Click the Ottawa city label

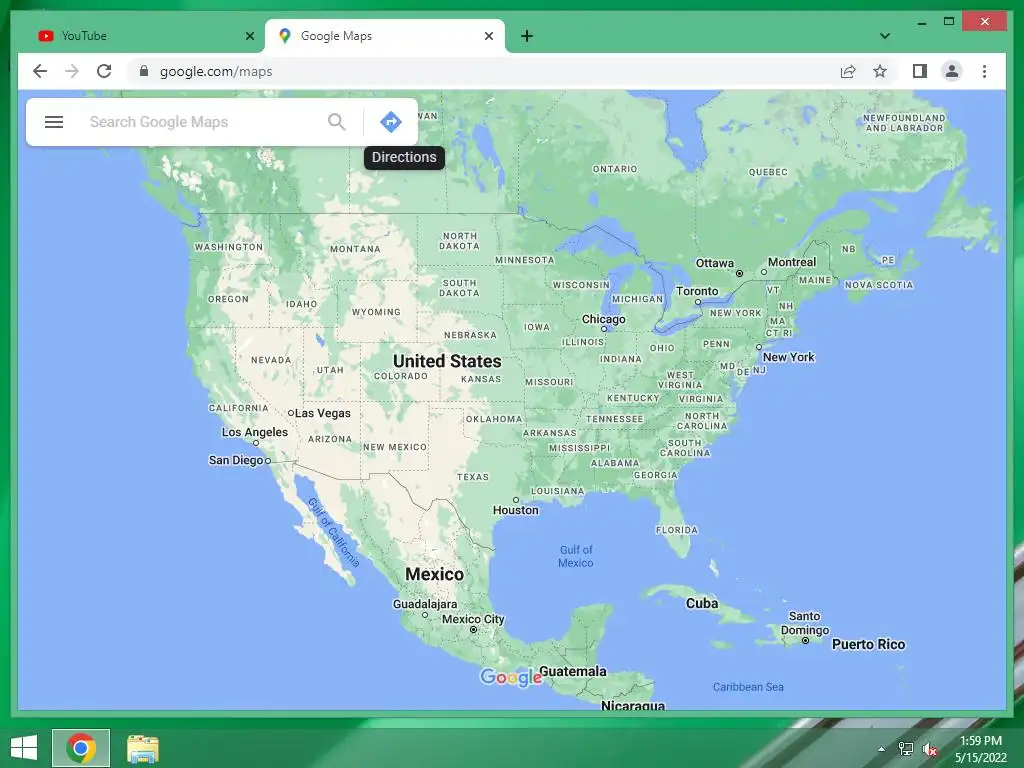[714, 263]
